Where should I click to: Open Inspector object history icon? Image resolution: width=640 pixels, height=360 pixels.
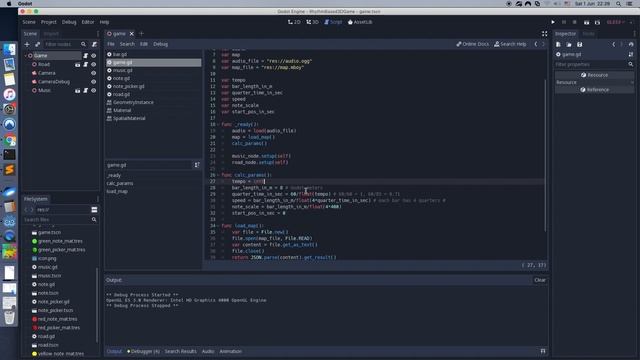pos(631,44)
